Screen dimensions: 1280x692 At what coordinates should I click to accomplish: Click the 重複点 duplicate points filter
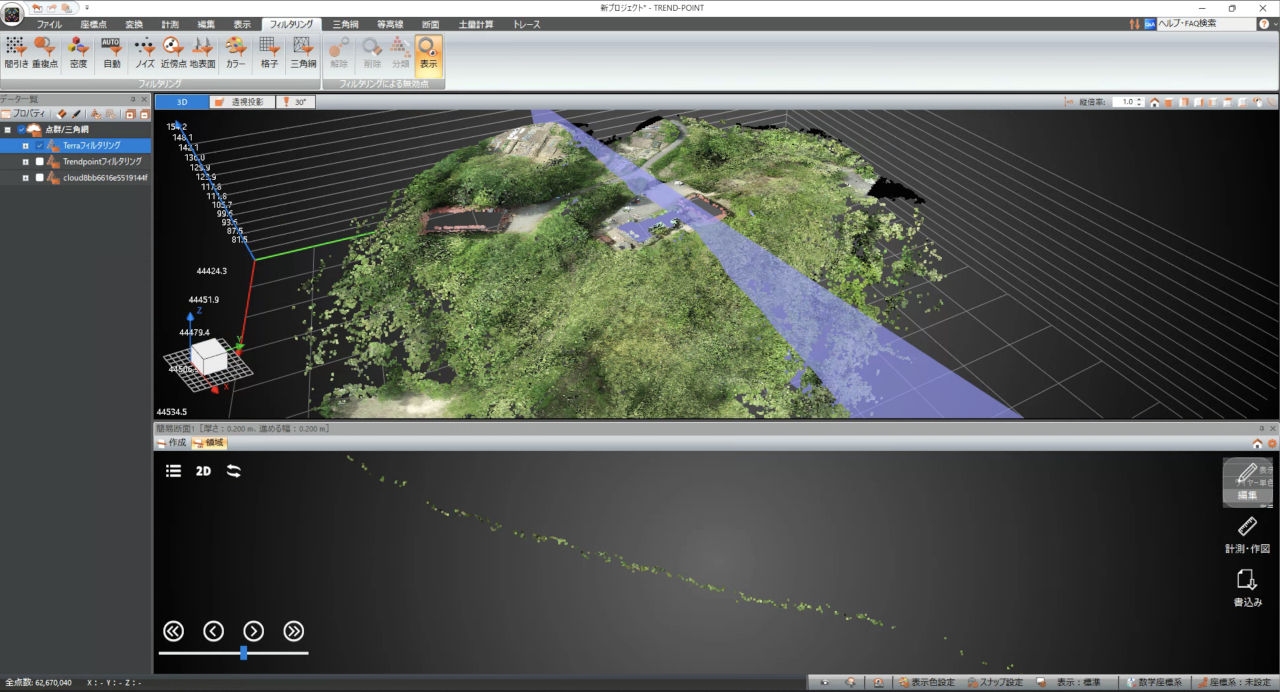coord(45,53)
